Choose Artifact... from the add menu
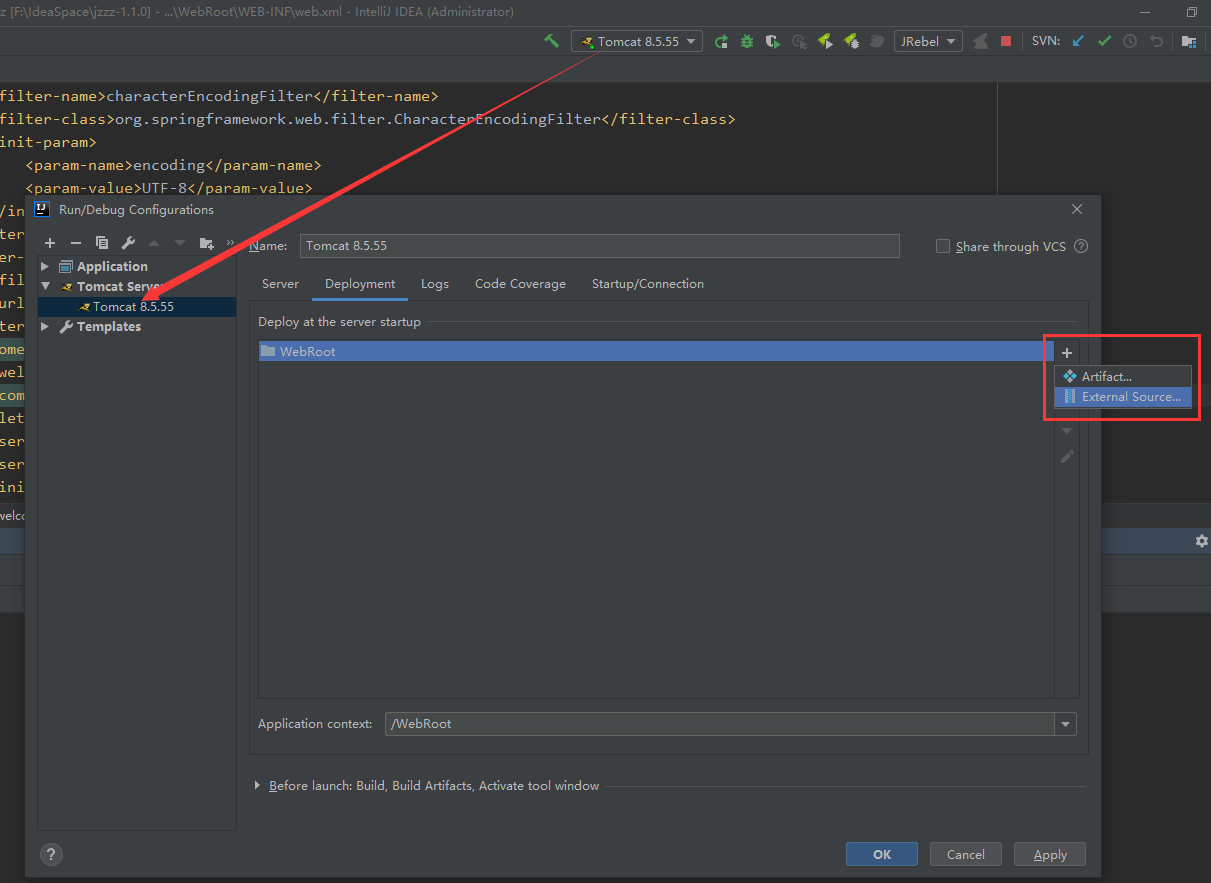The height and width of the screenshot is (883, 1211). [1123, 377]
